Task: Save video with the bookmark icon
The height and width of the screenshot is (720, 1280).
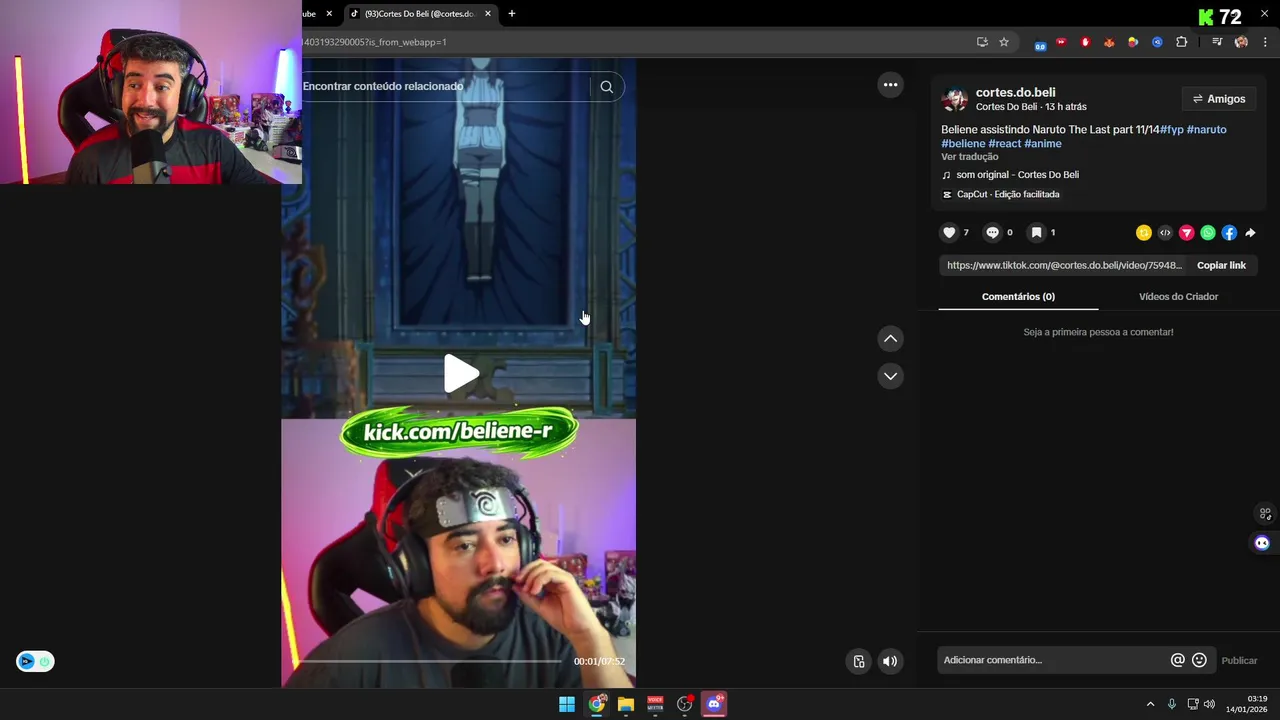Action: tap(1036, 232)
